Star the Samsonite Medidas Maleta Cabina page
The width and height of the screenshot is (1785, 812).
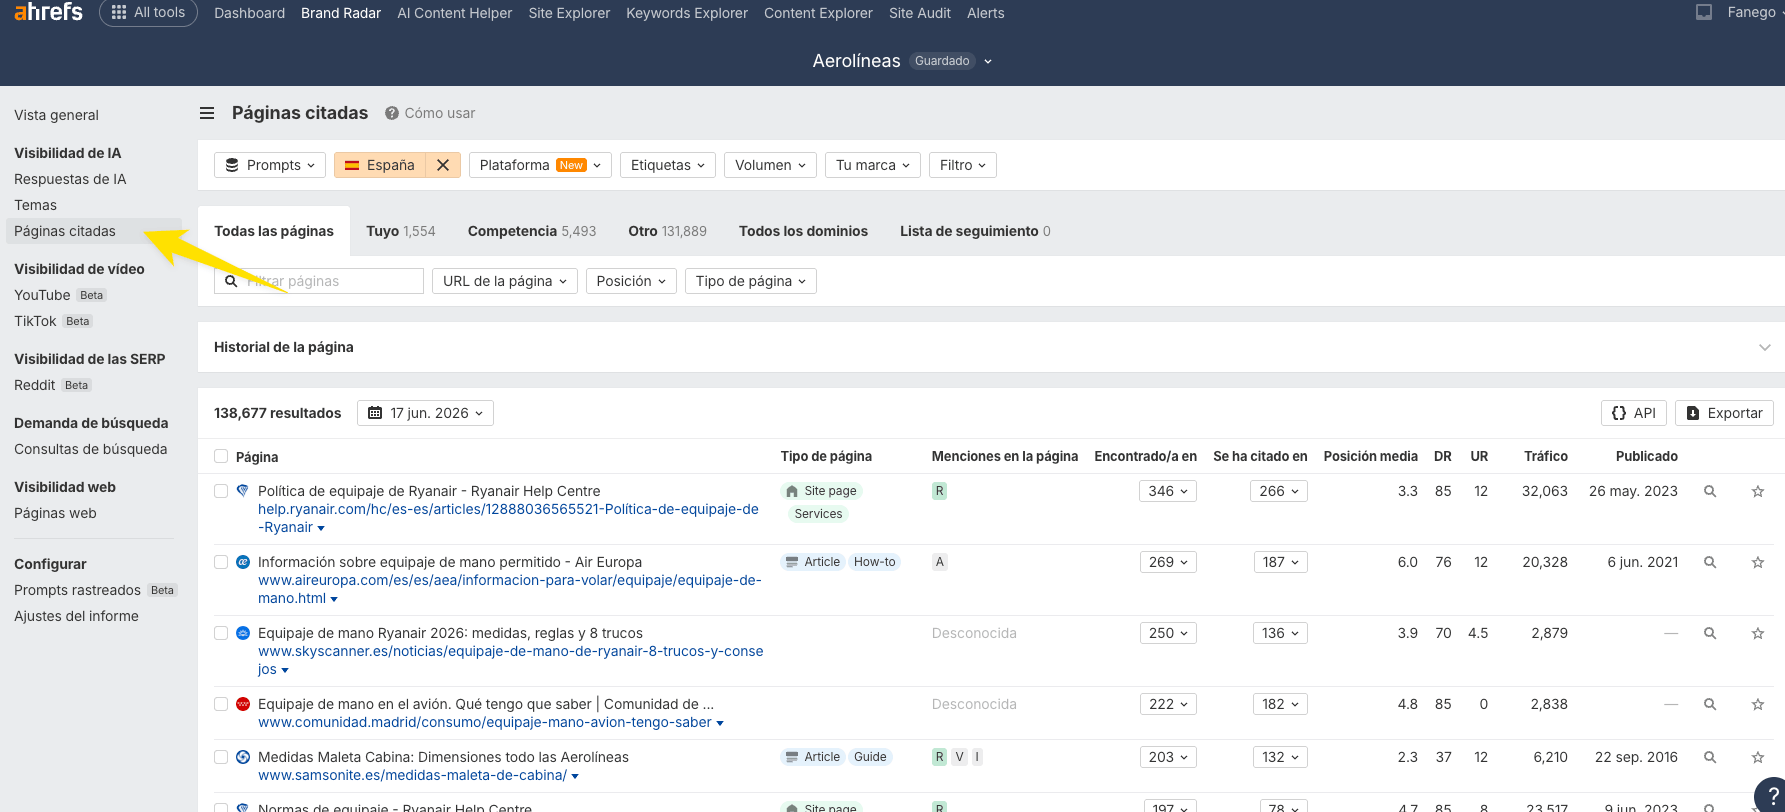click(x=1758, y=757)
